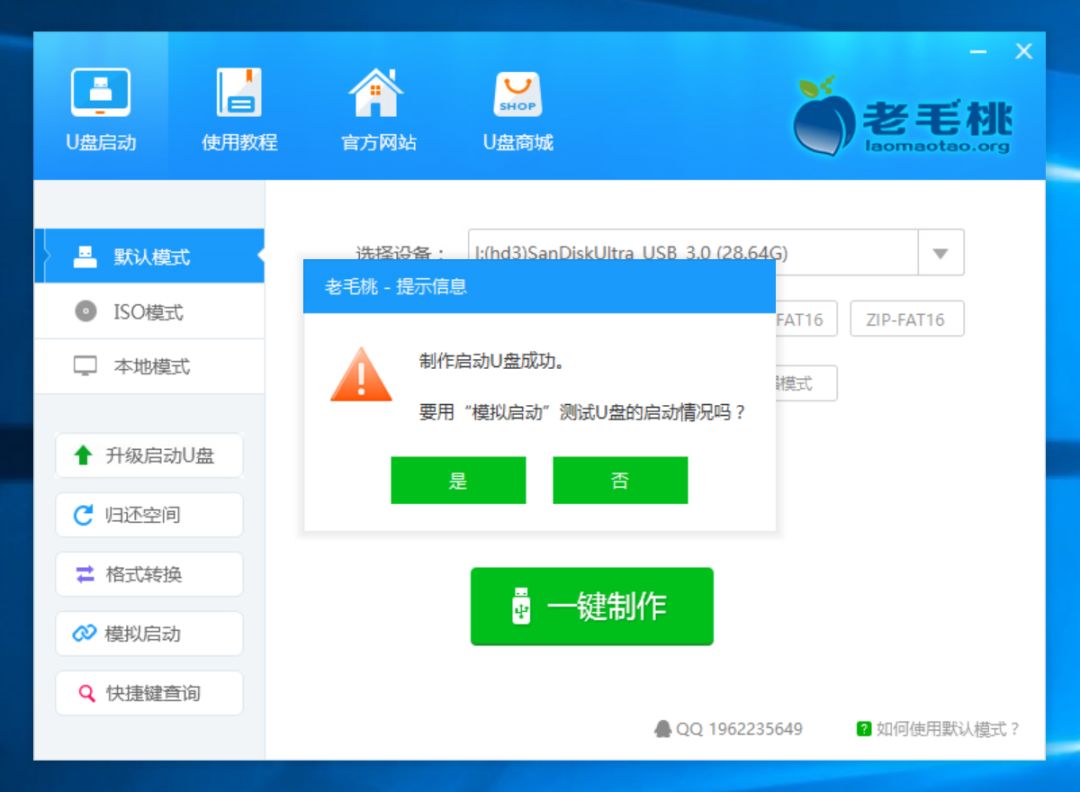Select the FAT16 format option
Screen dimensions: 1080x792
[800, 319]
